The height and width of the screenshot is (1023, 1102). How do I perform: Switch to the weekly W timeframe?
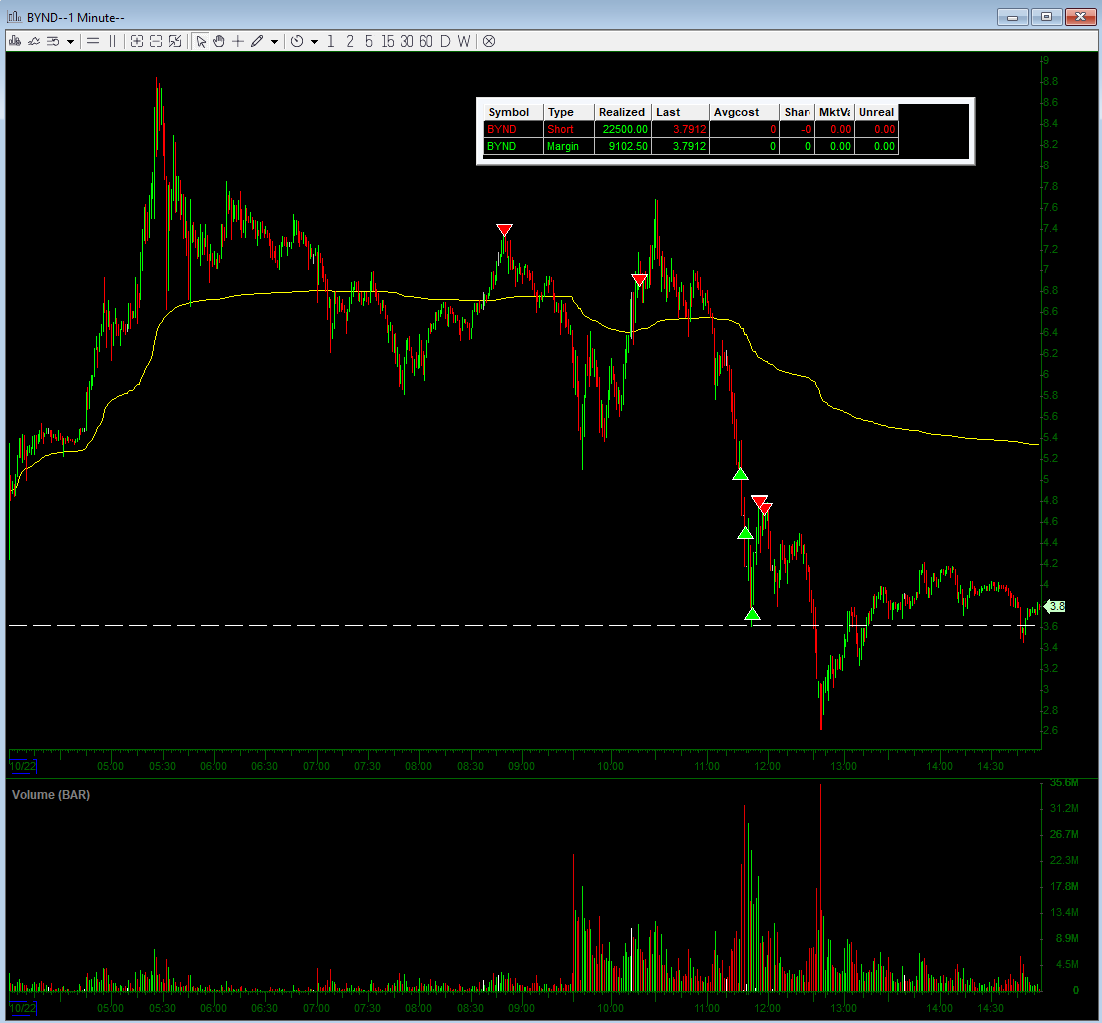coord(464,41)
